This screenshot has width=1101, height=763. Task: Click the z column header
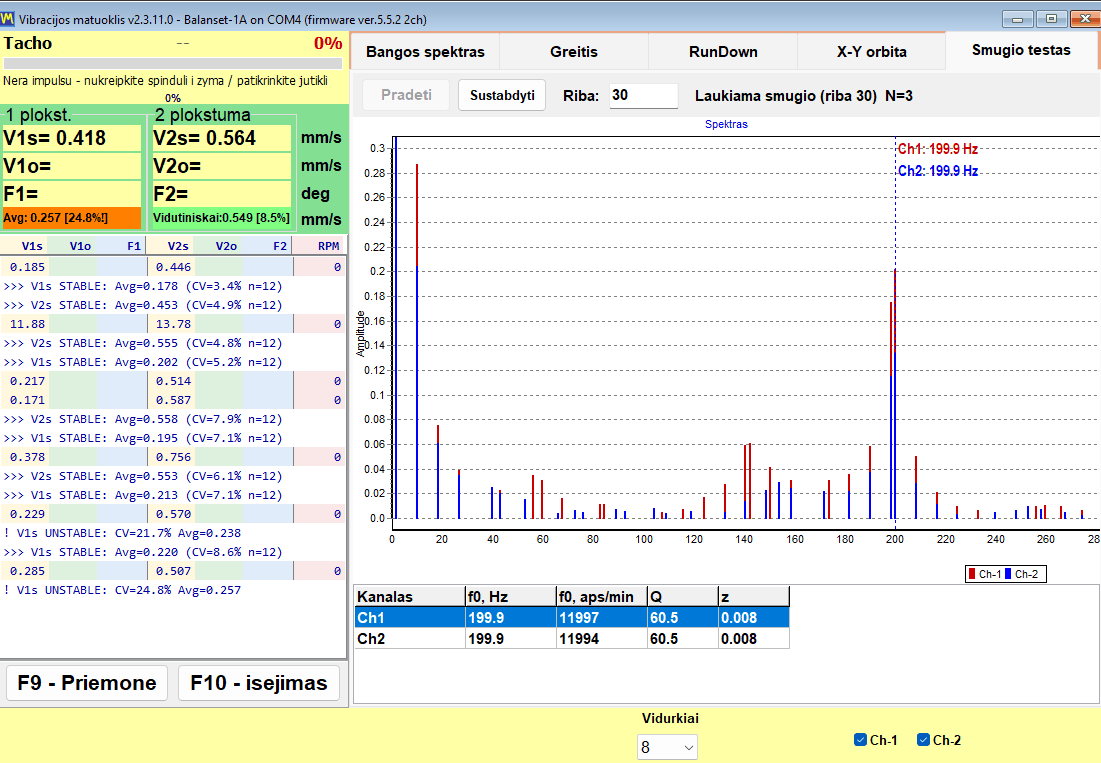point(754,597)
